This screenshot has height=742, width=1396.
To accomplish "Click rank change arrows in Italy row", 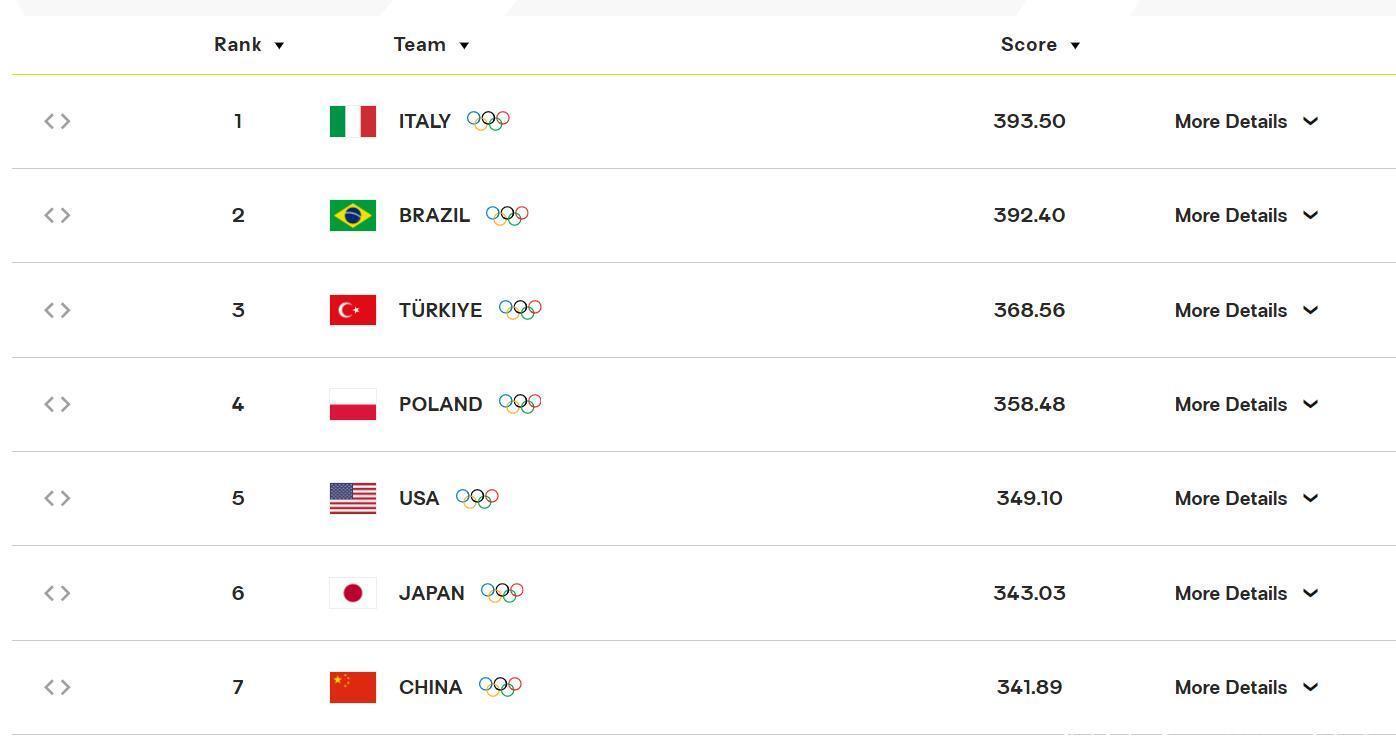I will tap(57, 121).
